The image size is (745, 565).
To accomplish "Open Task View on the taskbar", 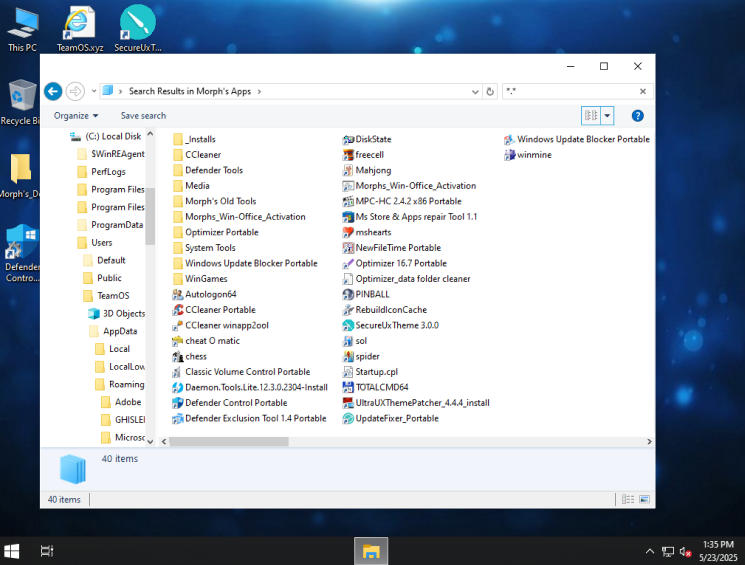I will click(x=47, y=551).
